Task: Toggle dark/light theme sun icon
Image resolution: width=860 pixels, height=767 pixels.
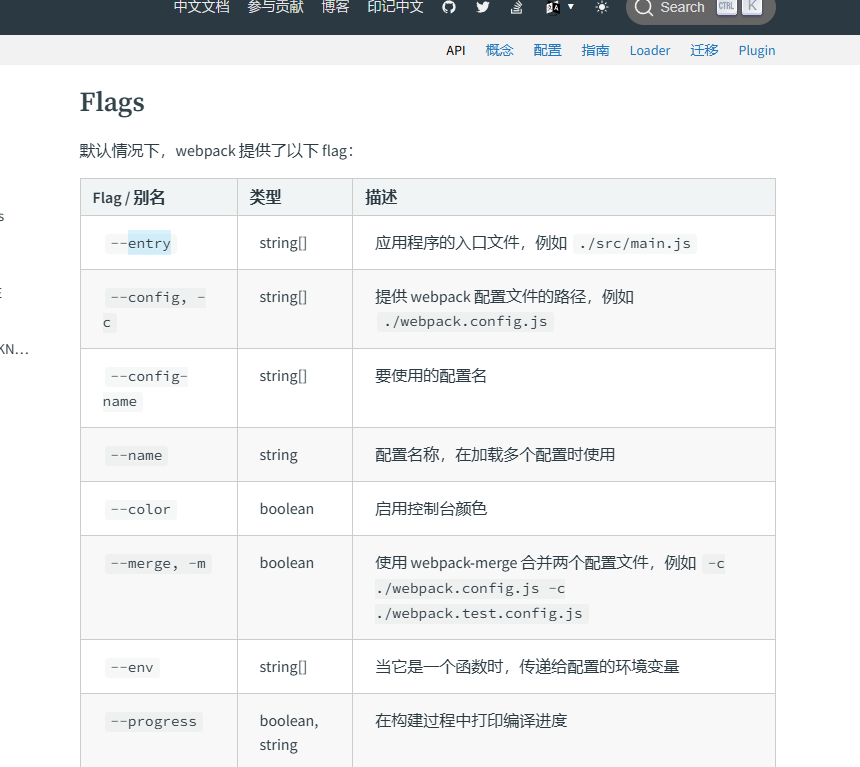Action: click(x=601, y=7)
